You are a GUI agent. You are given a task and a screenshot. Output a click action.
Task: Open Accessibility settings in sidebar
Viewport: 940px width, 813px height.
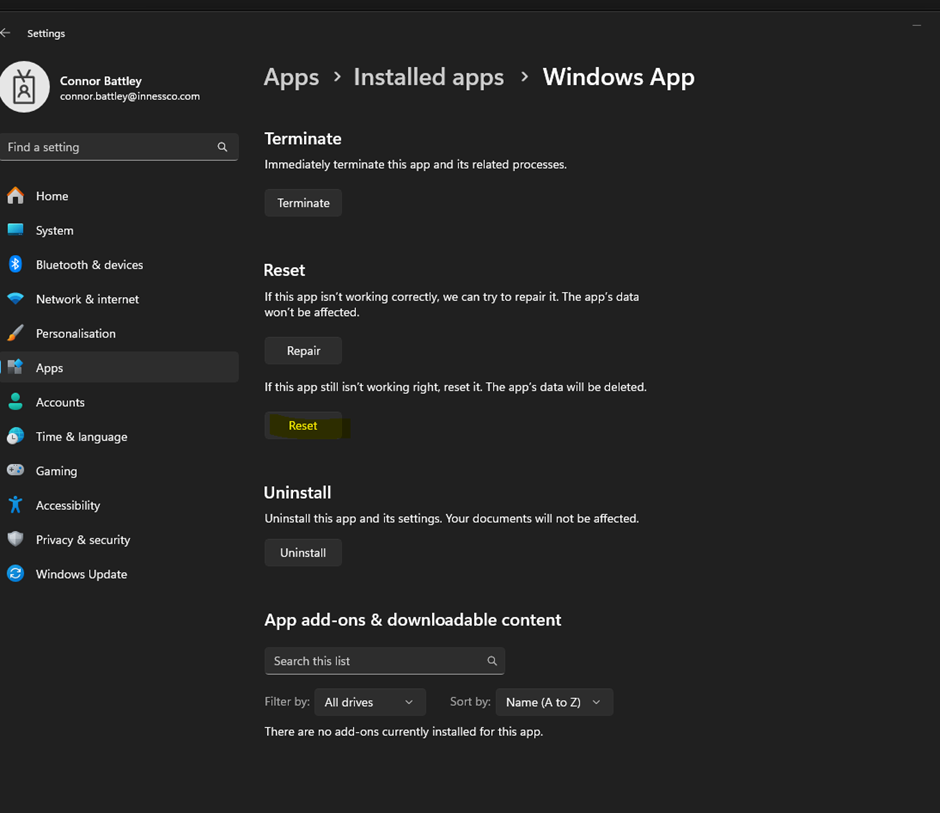(x=68, y=506)
